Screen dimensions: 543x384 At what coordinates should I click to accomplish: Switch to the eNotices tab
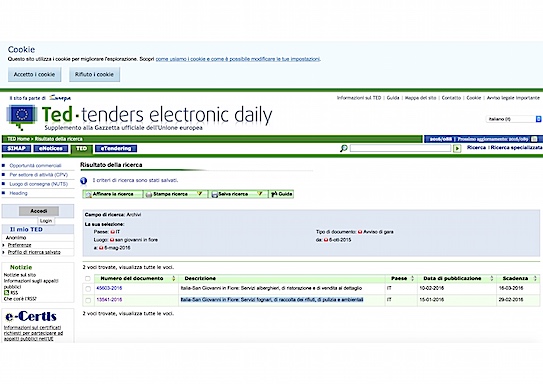click(x=51, y=149)
